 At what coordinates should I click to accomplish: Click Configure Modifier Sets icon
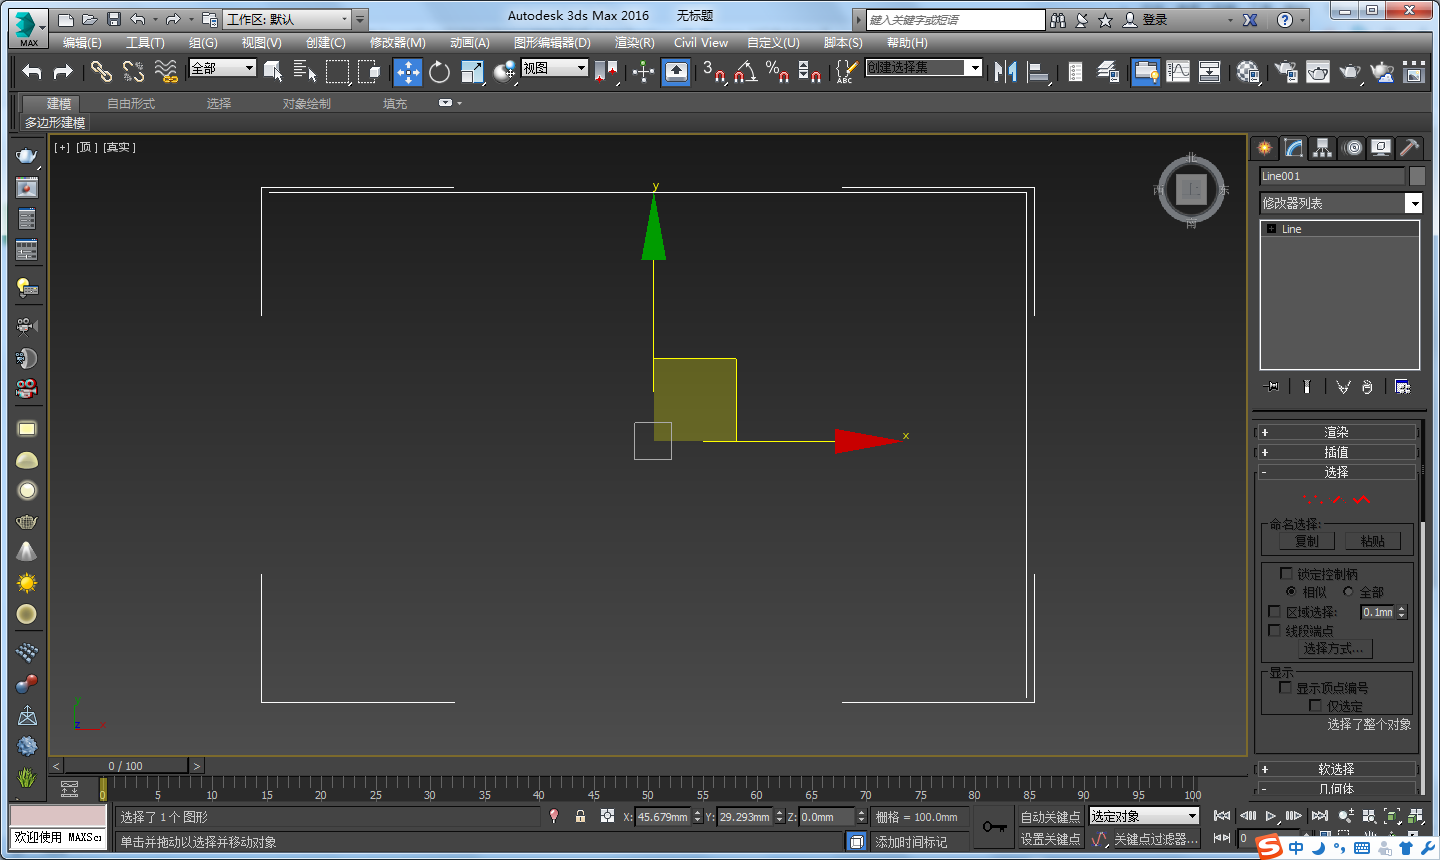(x=1402, y=386)
